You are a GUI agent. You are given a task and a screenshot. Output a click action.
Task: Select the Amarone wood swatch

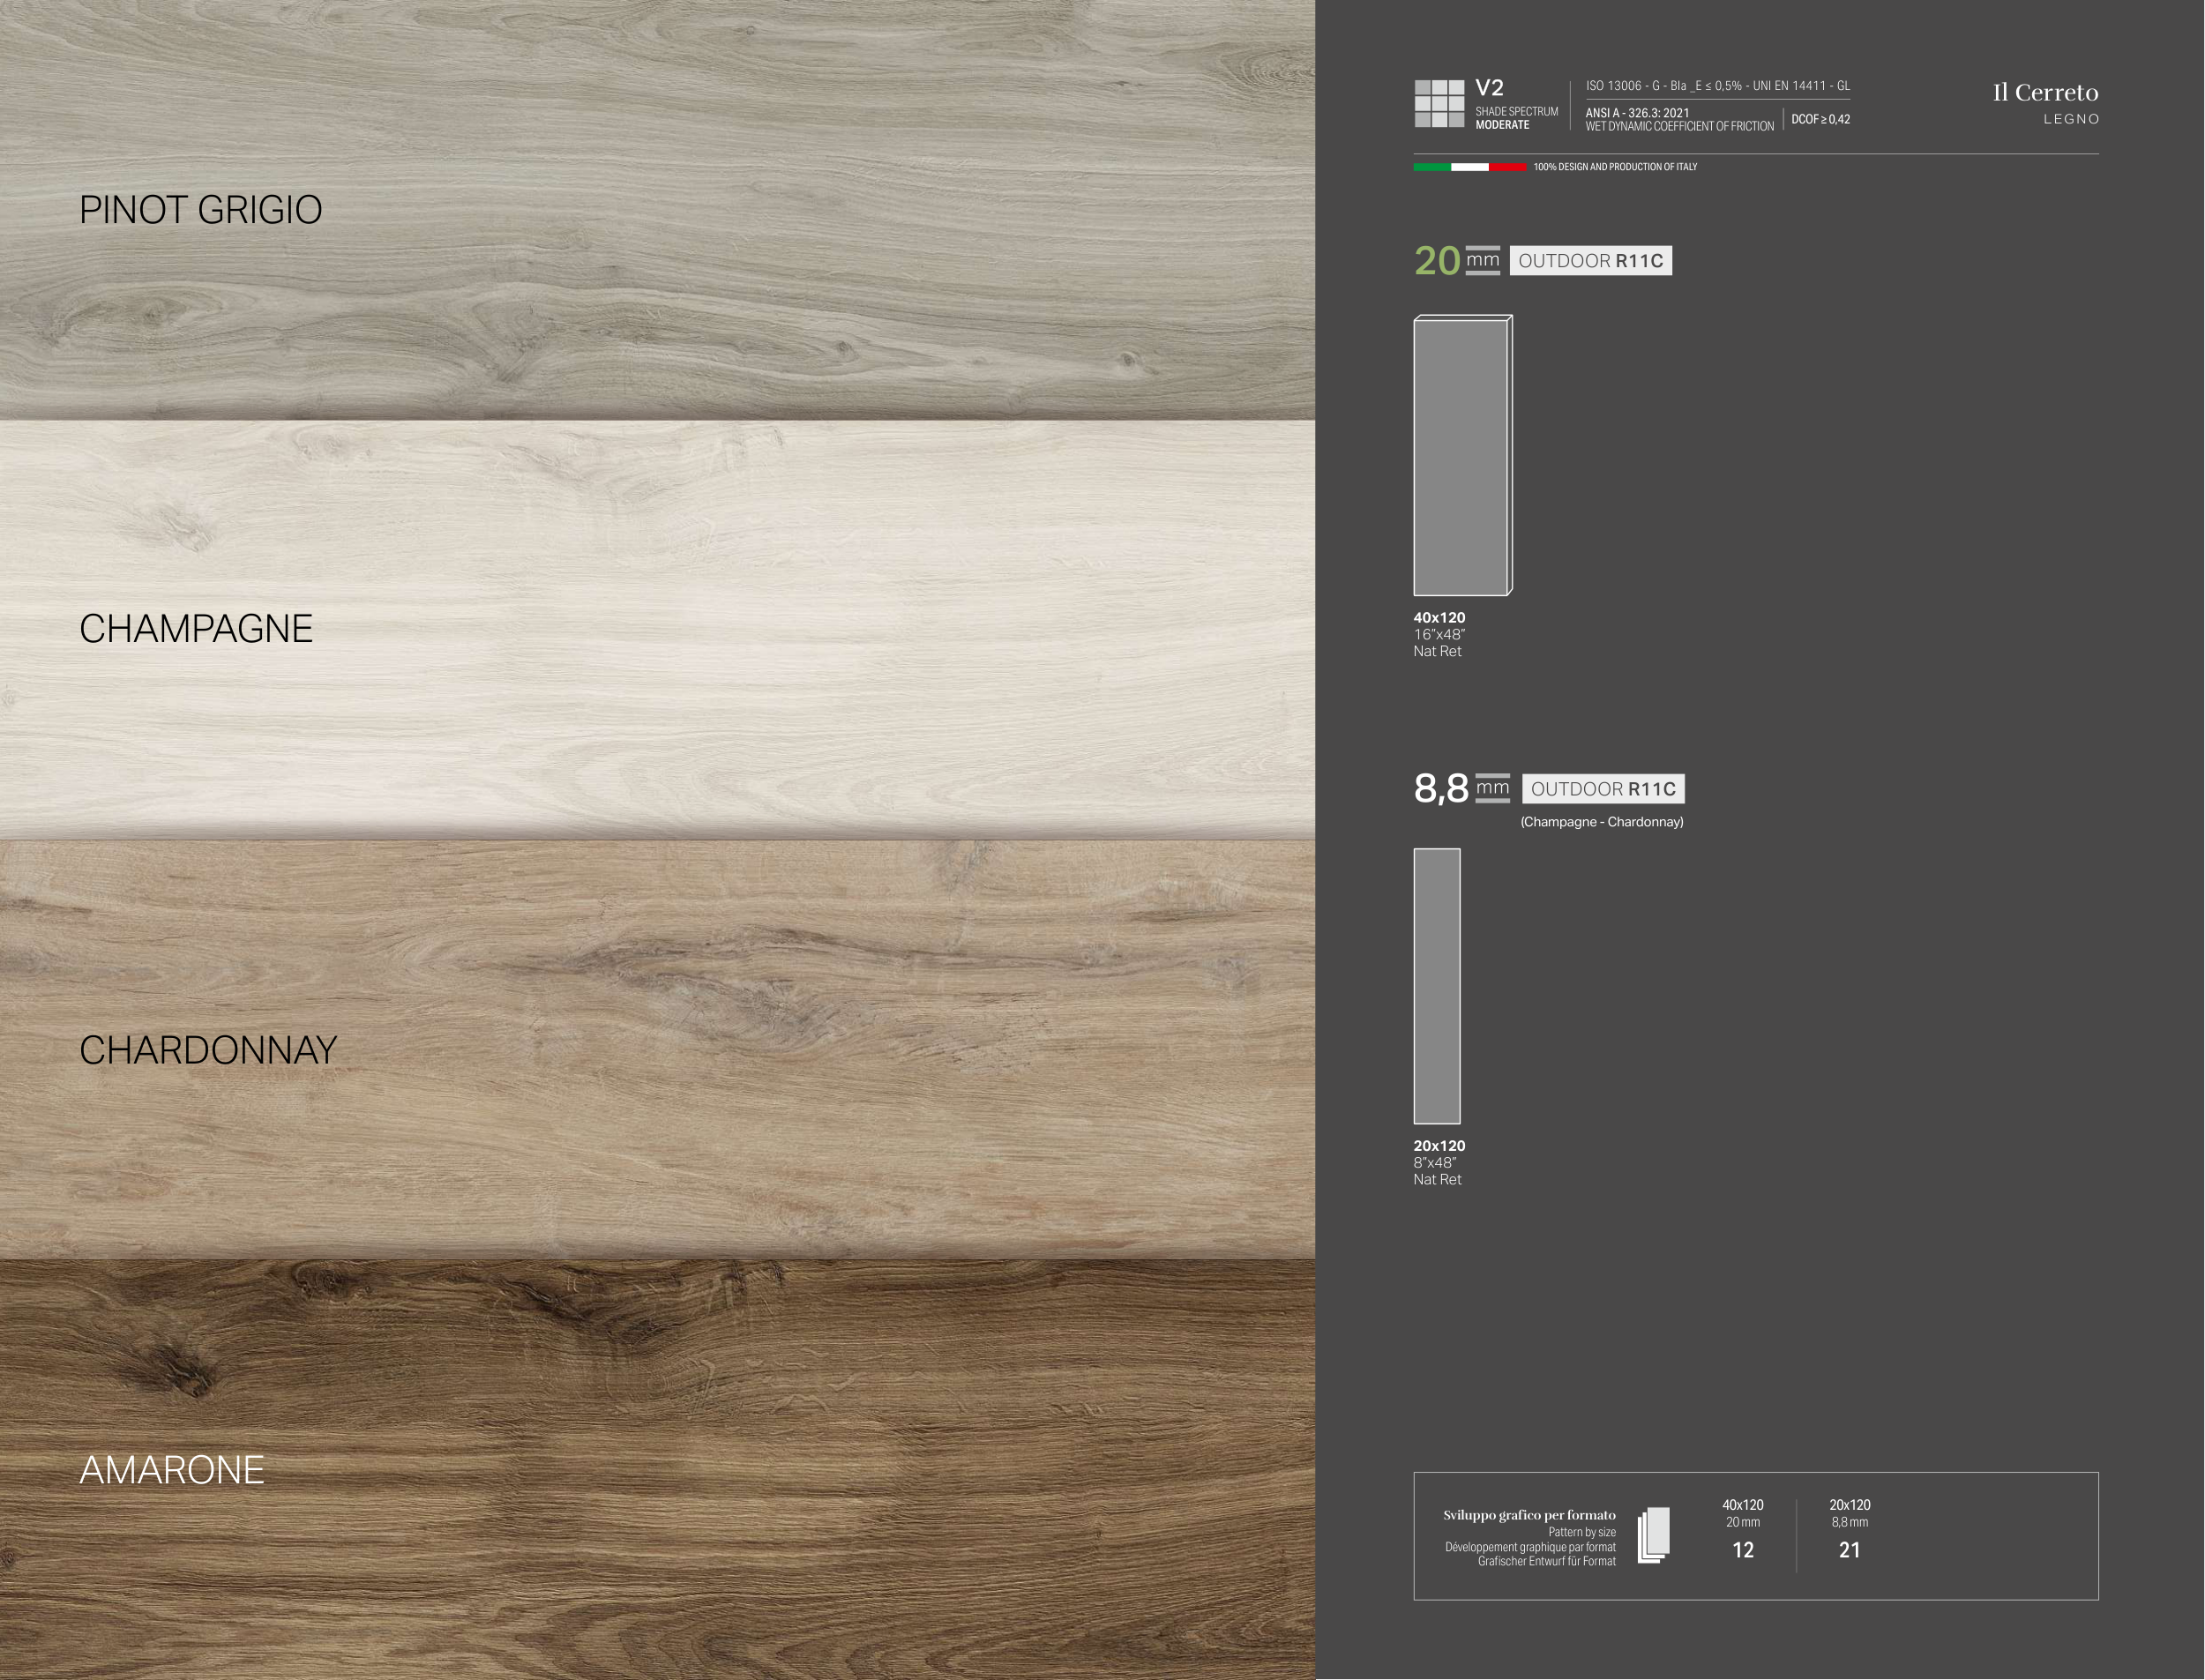click(x=657, y=1470)
